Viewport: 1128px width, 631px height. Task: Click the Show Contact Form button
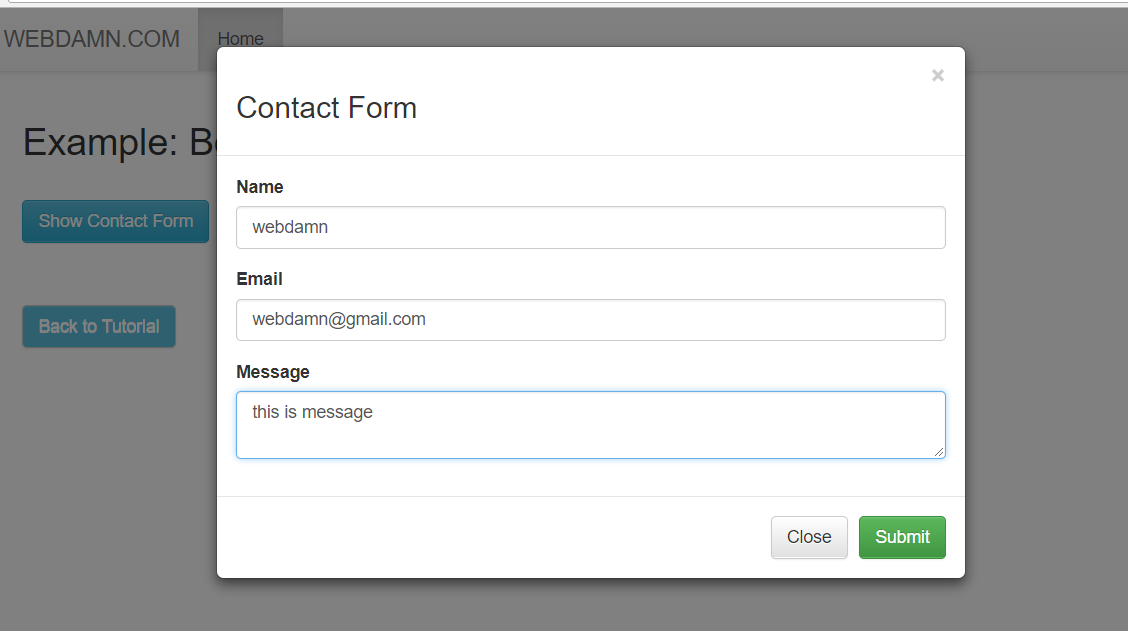tap(116, 222)
